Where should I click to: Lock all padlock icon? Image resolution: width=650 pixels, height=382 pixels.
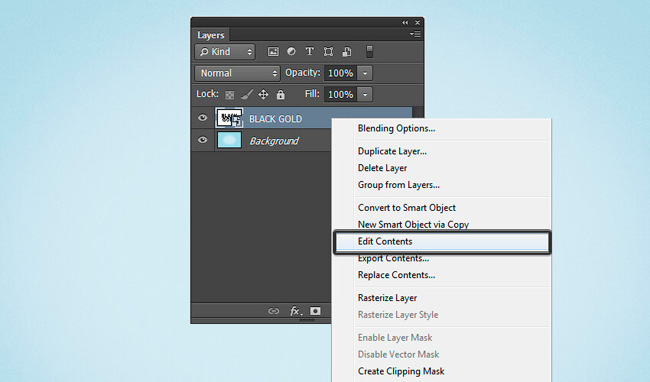pyautogui.click(x=281, y=95)
